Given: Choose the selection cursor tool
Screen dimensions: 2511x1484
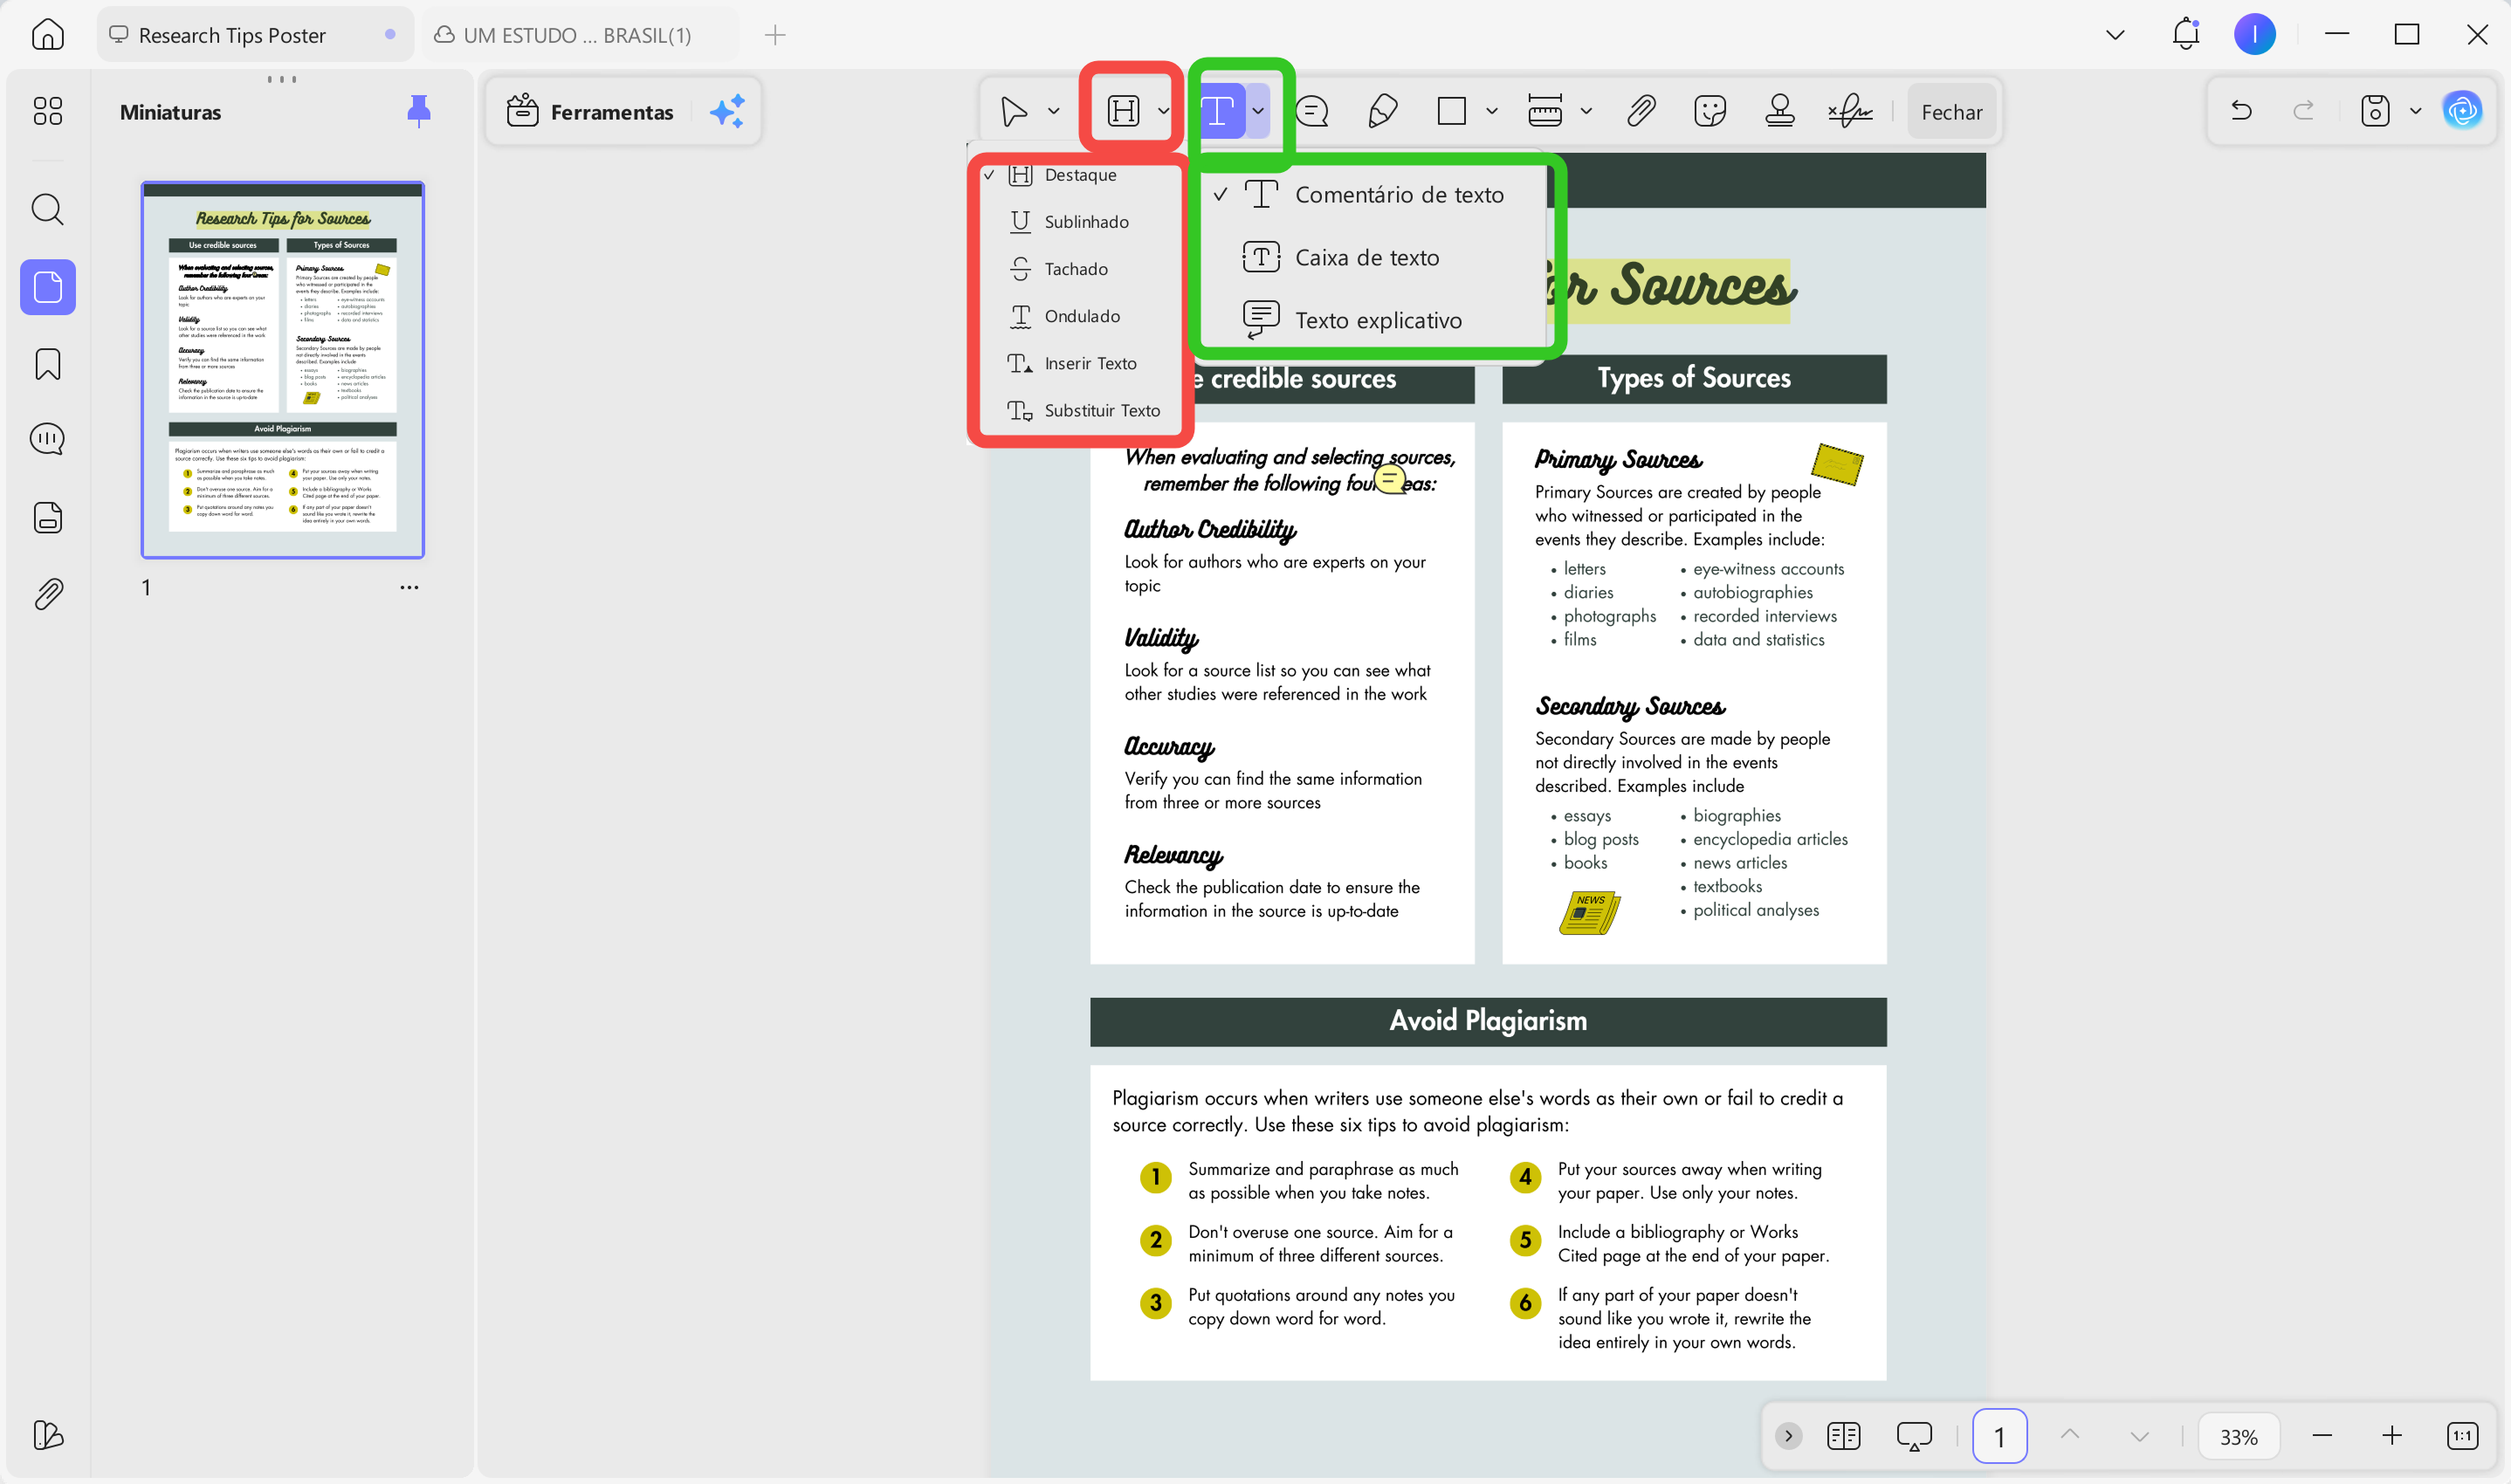Looking at the screenshot, I should (x=1014, y=111).
